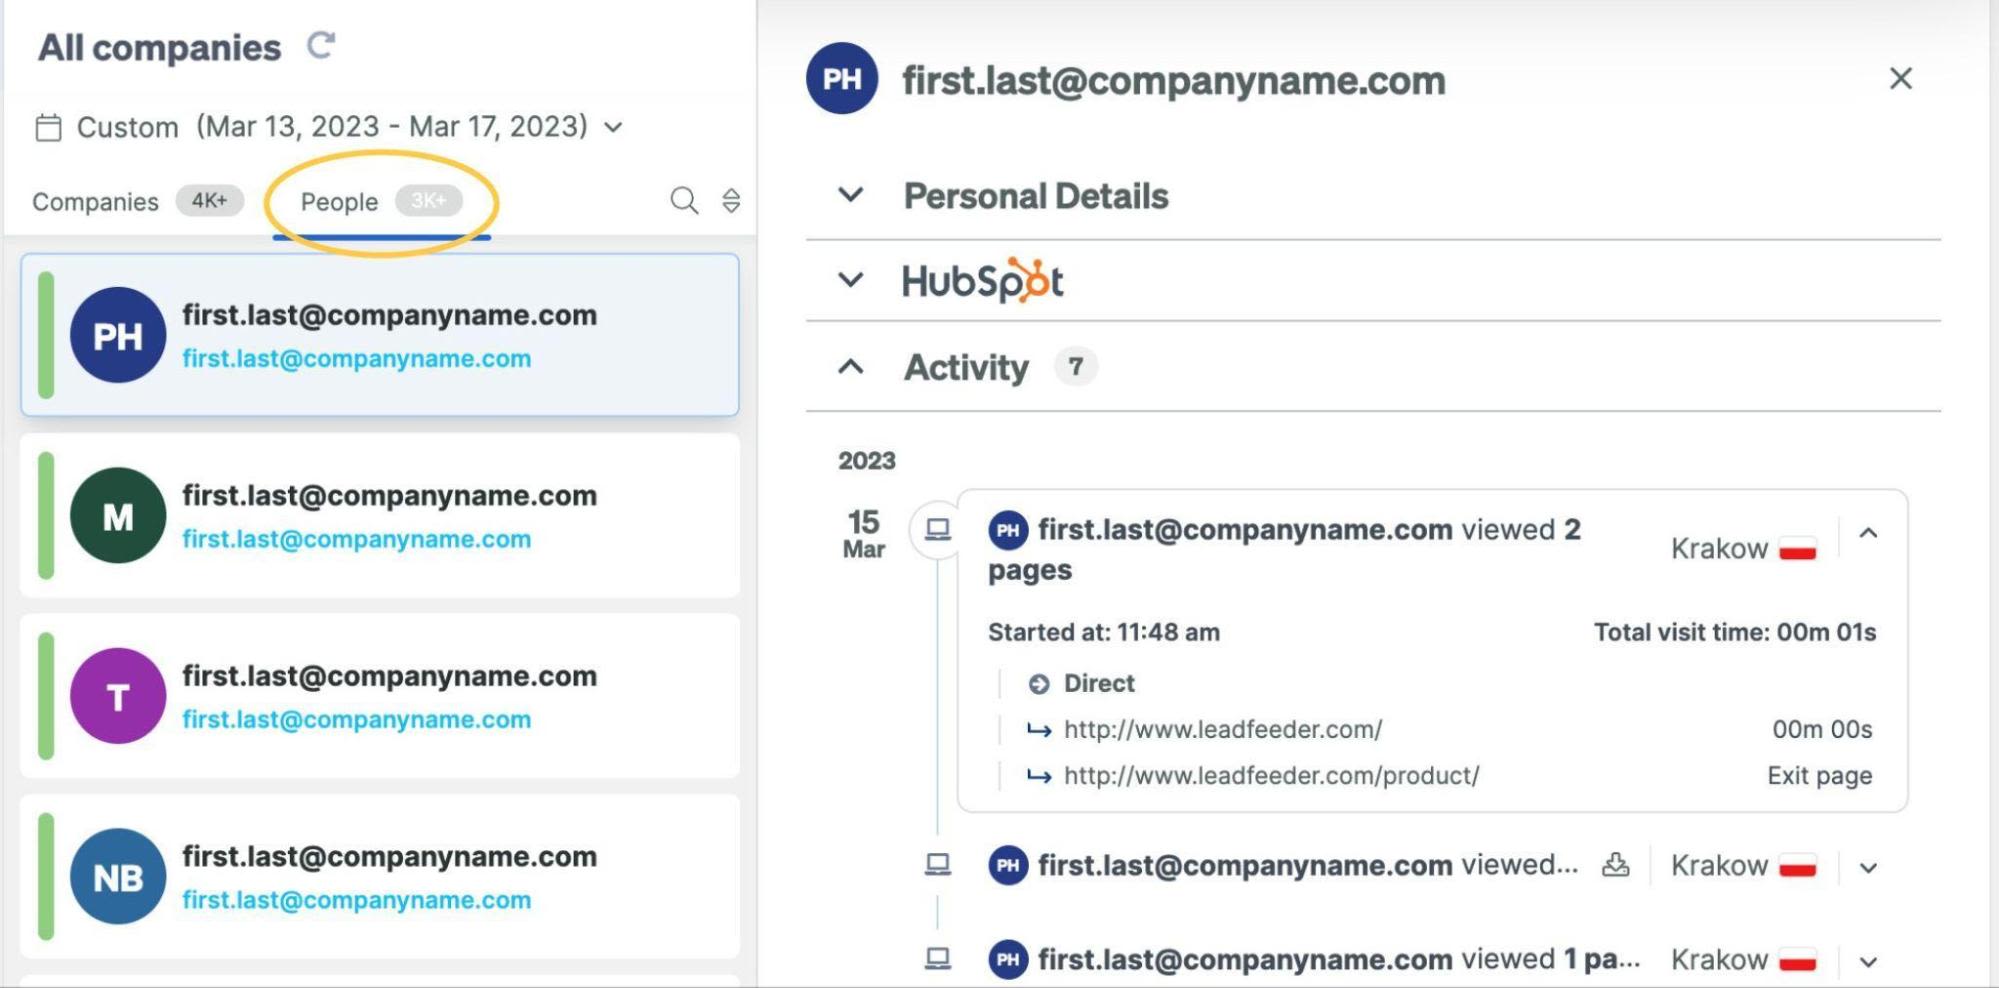Select the M avatar contact card
The width and height of the screenshot is (1999, 988).
click(380, 516)
